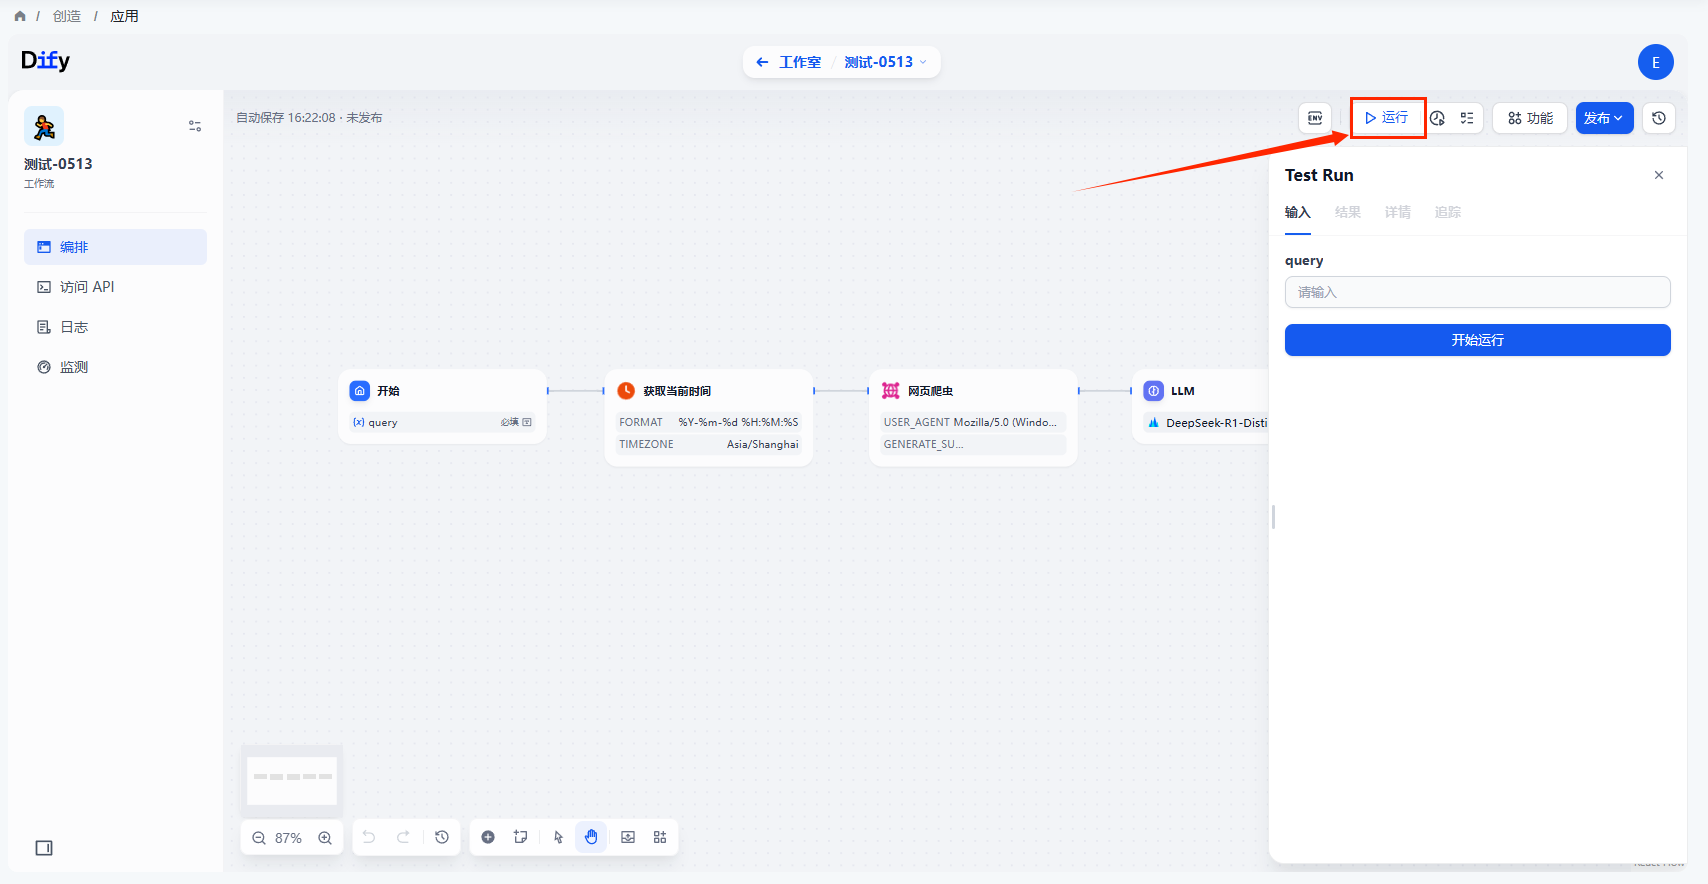The width and height of the screenshot is (1708, 884).
Task: Click the organize nodes layout icon
Action: pos(660,837)
